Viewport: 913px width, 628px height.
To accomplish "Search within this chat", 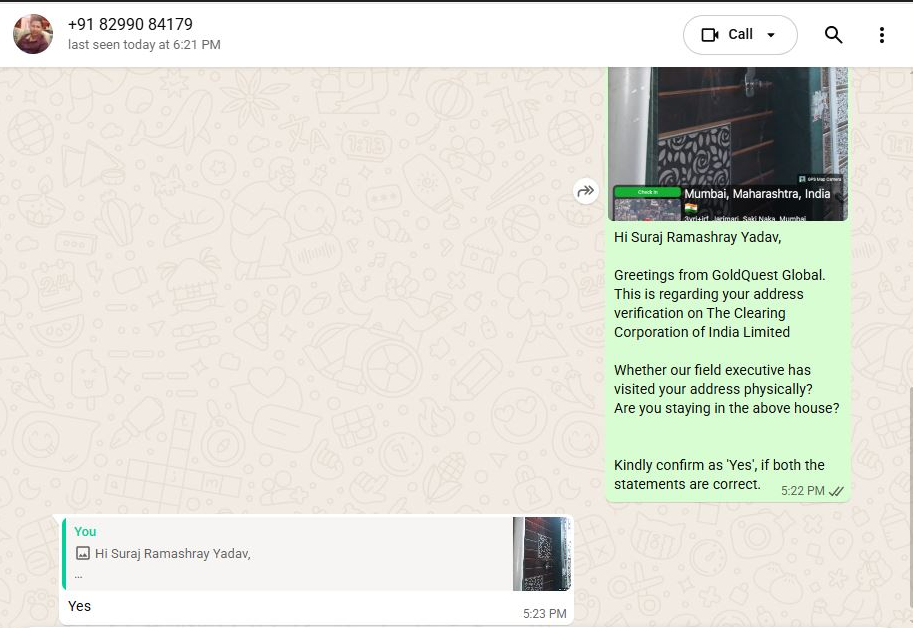I will pyautogui.click(x=833, y=35).
